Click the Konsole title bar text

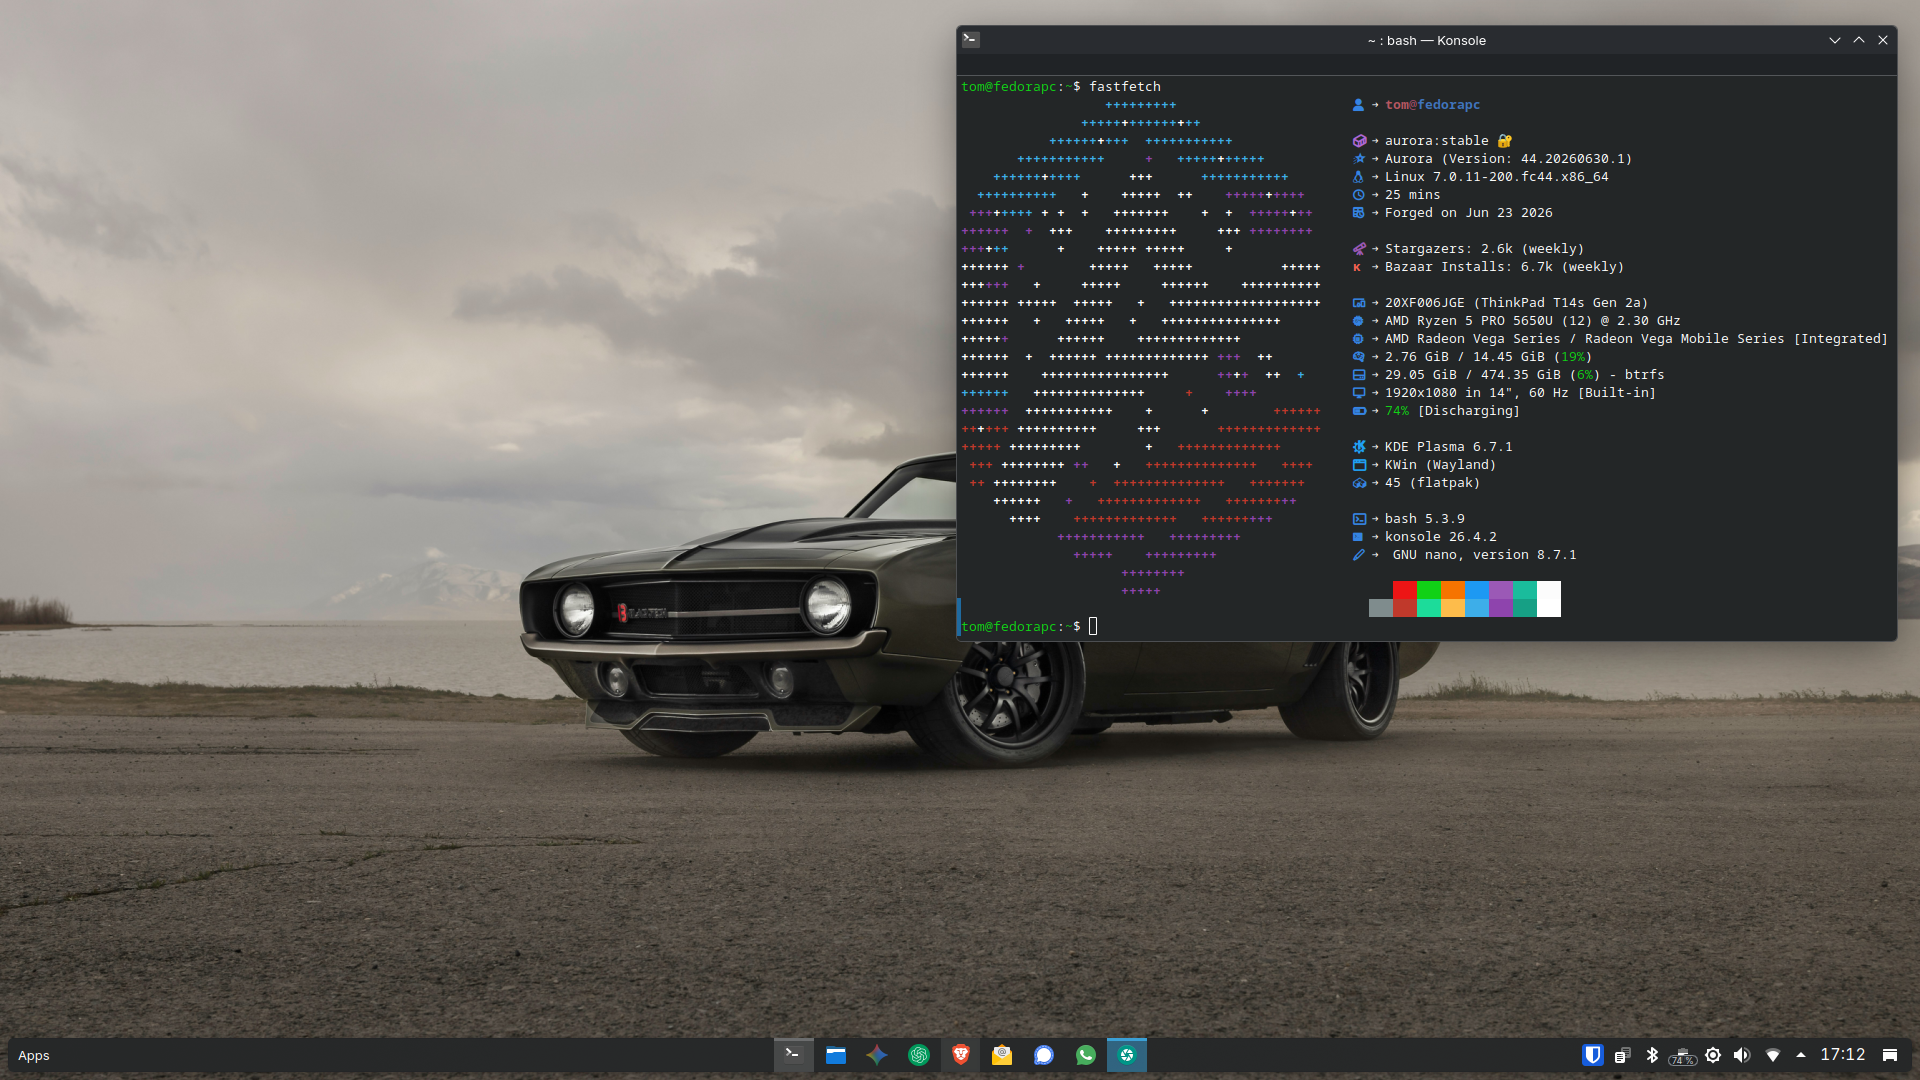pyautogui.click(x=1427, y=41)
